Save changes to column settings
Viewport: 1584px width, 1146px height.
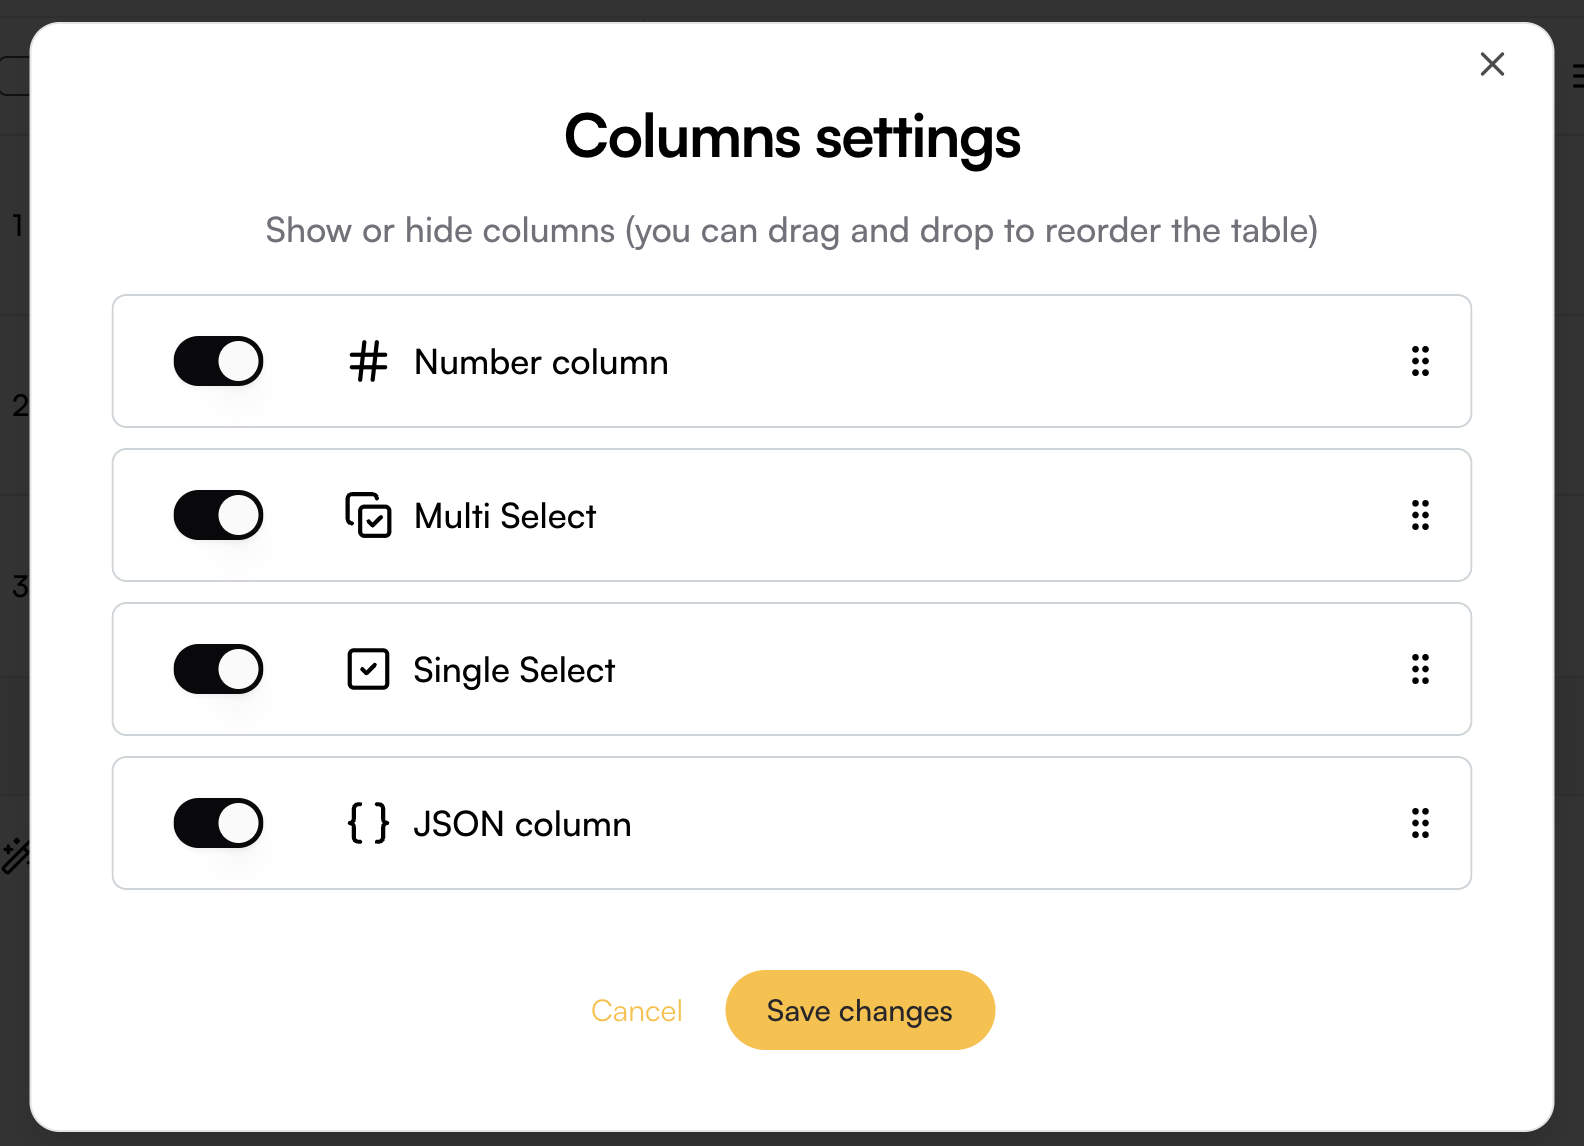click(860, 1010)
